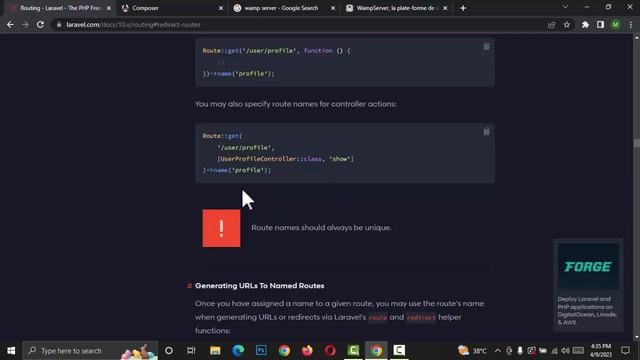The width and height of the screenshot is (640, 360).
Task: Open File Explorer from taskbar
Action: (215, 351)
